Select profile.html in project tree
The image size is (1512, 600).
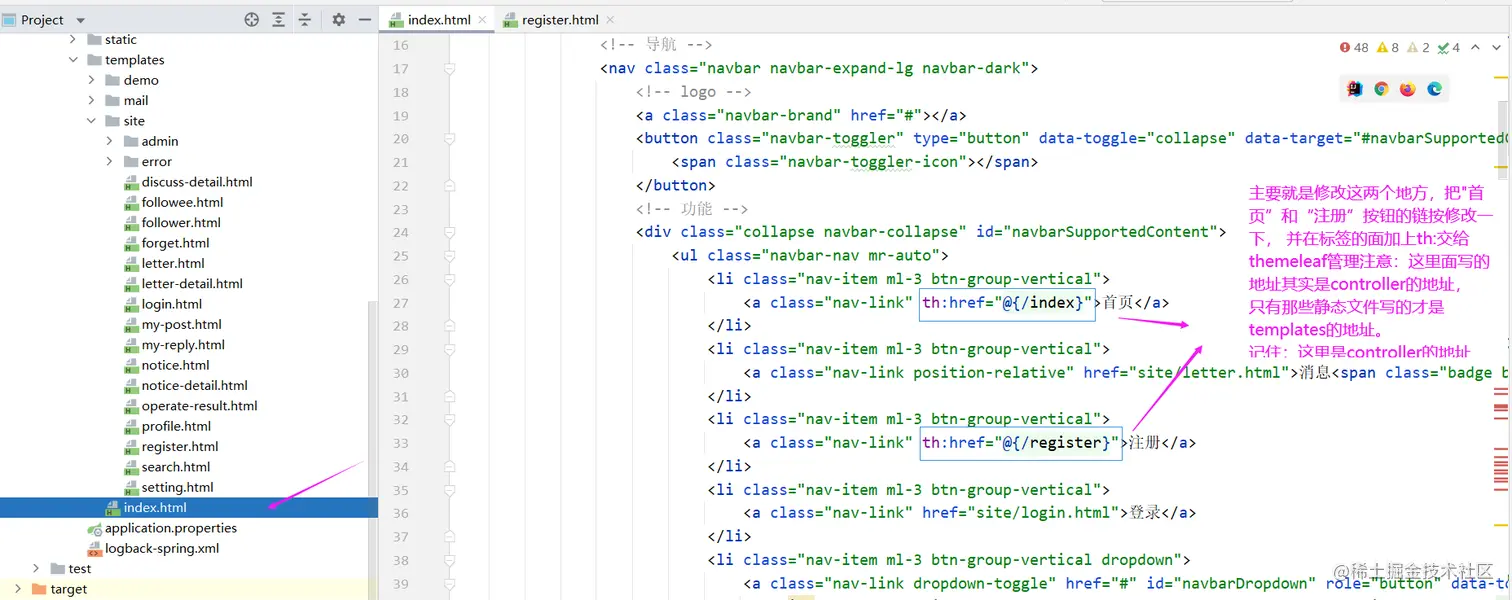point(167,426)
